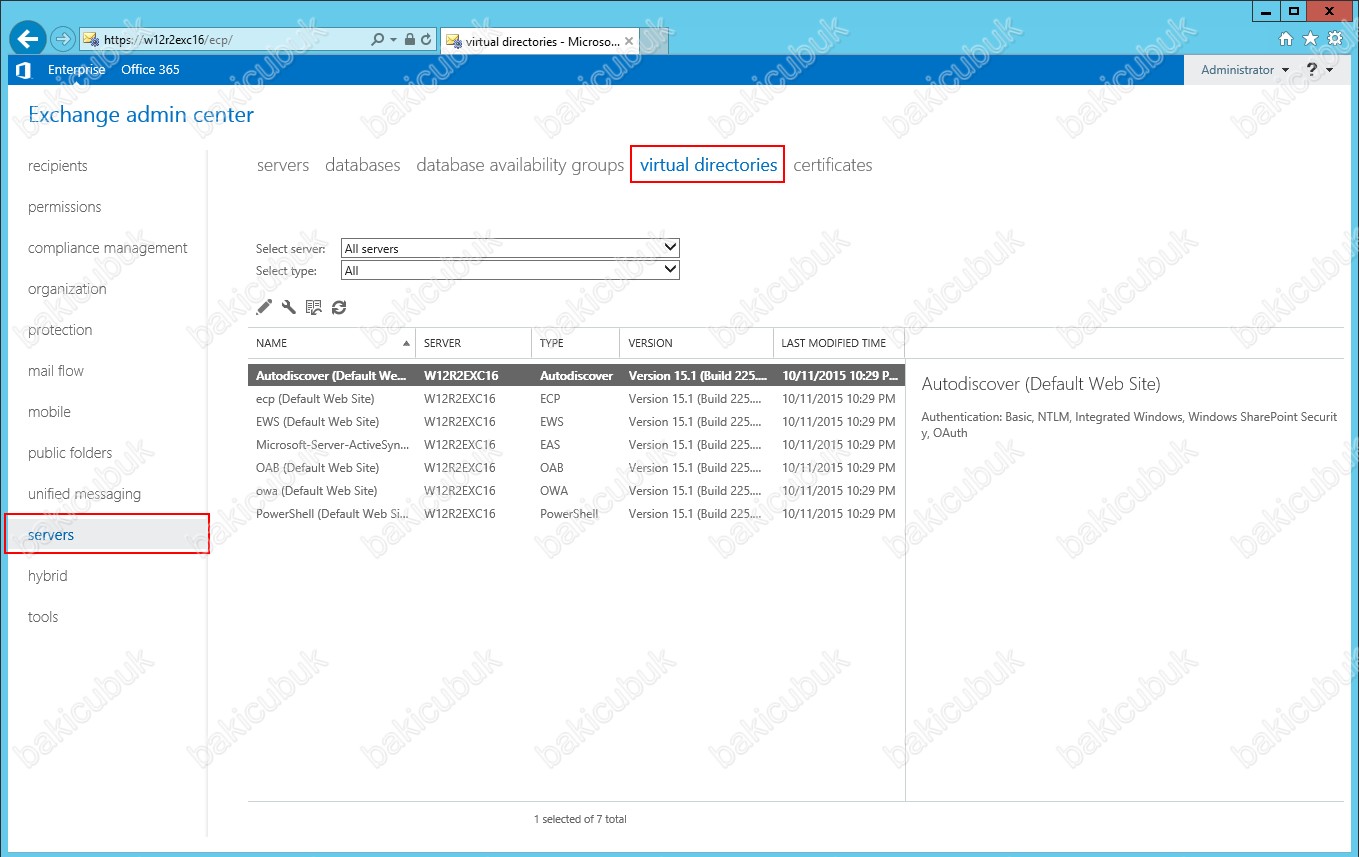1359x857 pixels.
Task: Open the browser Tools gear menu
Action: pyautogui.click(x=1334, y=39)
